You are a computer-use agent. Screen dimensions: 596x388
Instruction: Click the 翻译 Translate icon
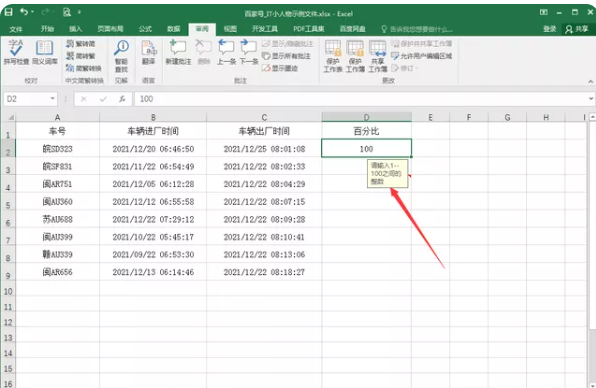coord(148,52)
